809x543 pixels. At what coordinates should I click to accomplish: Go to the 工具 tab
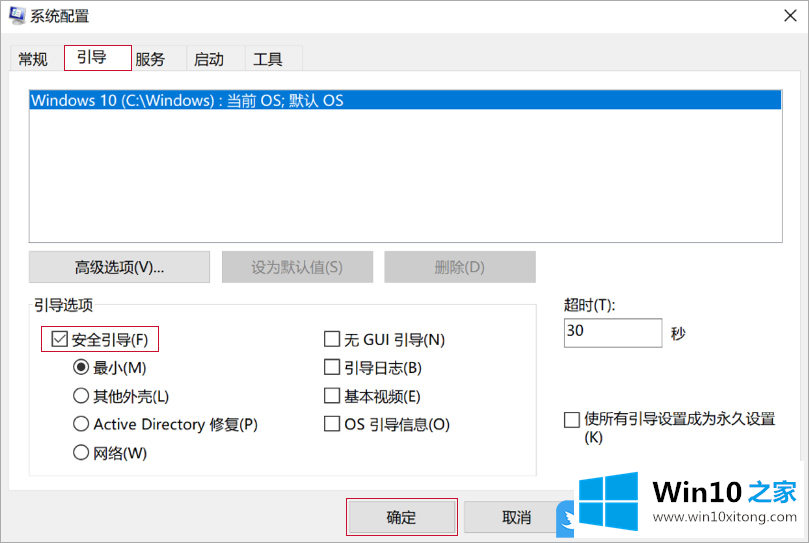click(x=268, y=59)
